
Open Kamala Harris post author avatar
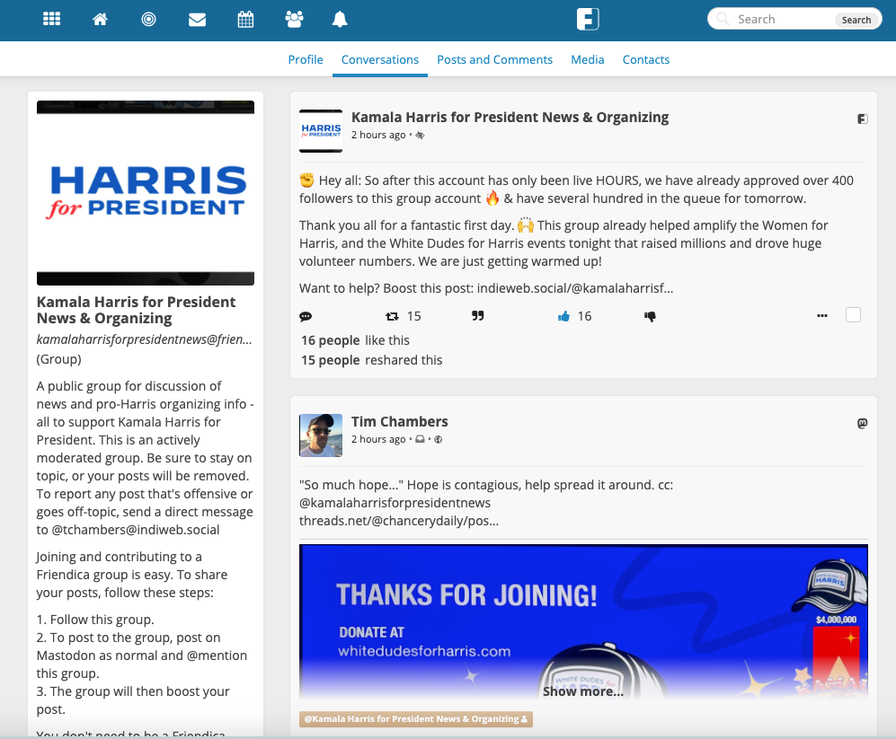(321, 131)
